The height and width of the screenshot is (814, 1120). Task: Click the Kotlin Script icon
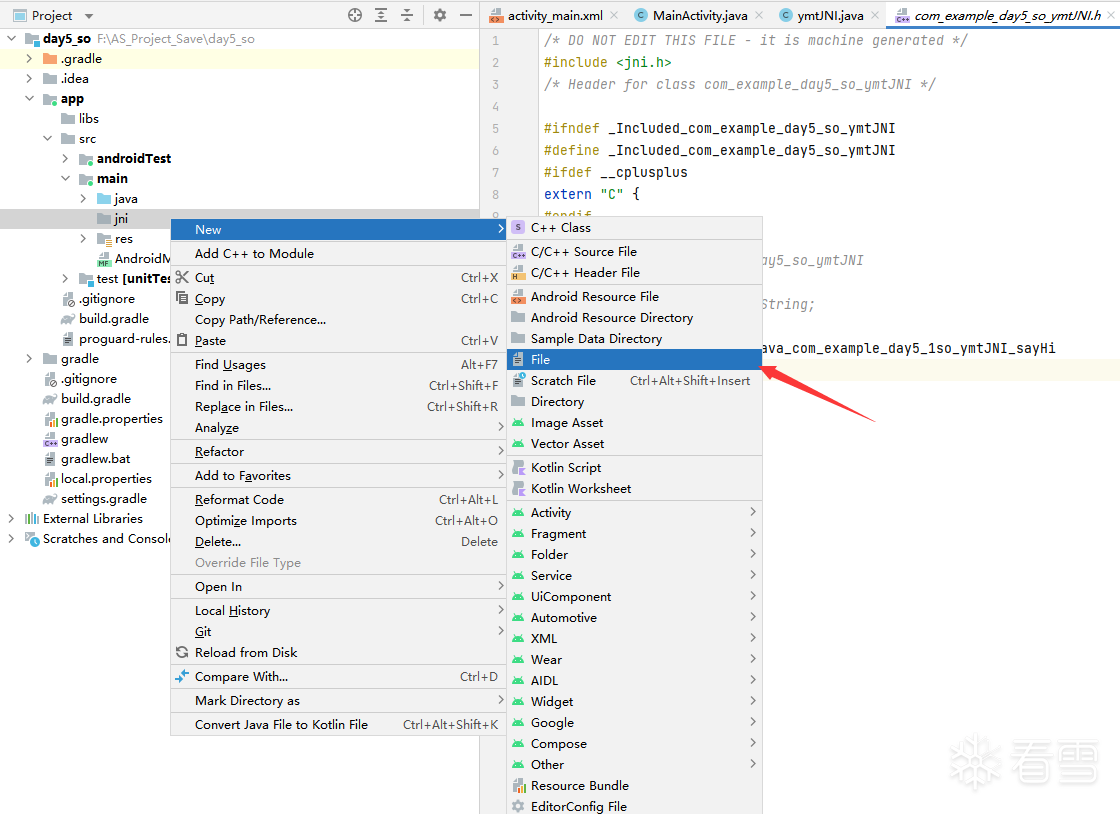[x=519, y=468]
